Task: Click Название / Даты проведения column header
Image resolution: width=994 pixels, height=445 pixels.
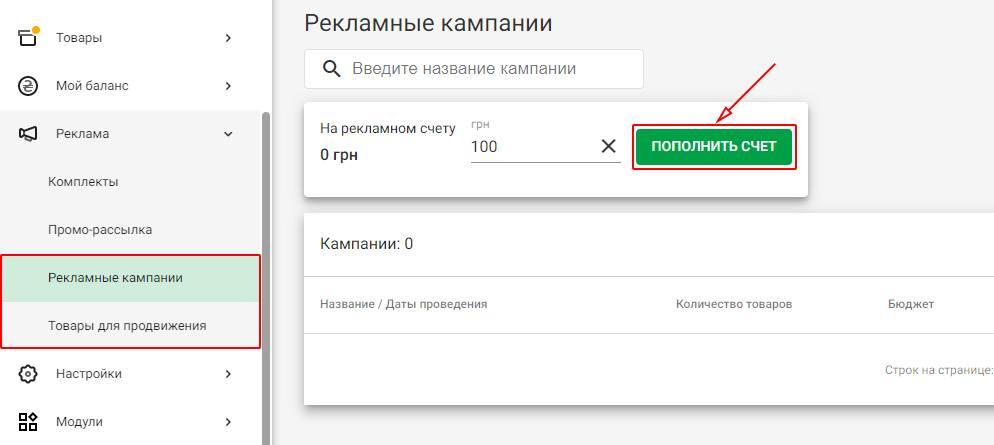Action: [403, 304]
